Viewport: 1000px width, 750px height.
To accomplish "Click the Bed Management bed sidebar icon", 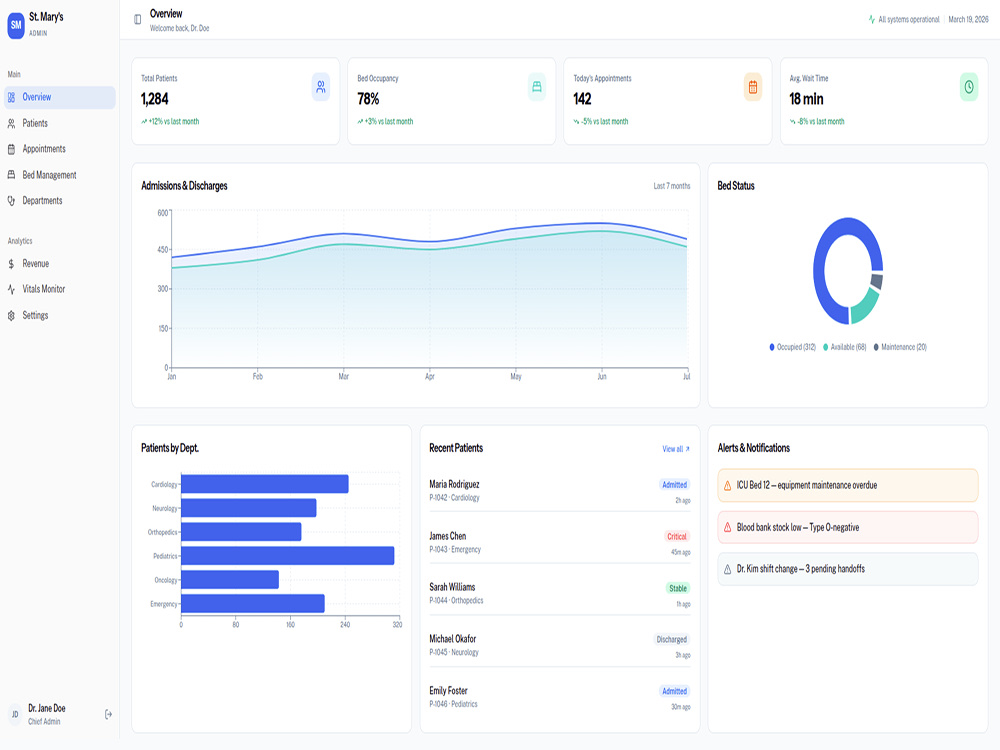I will tap(11, 175).
